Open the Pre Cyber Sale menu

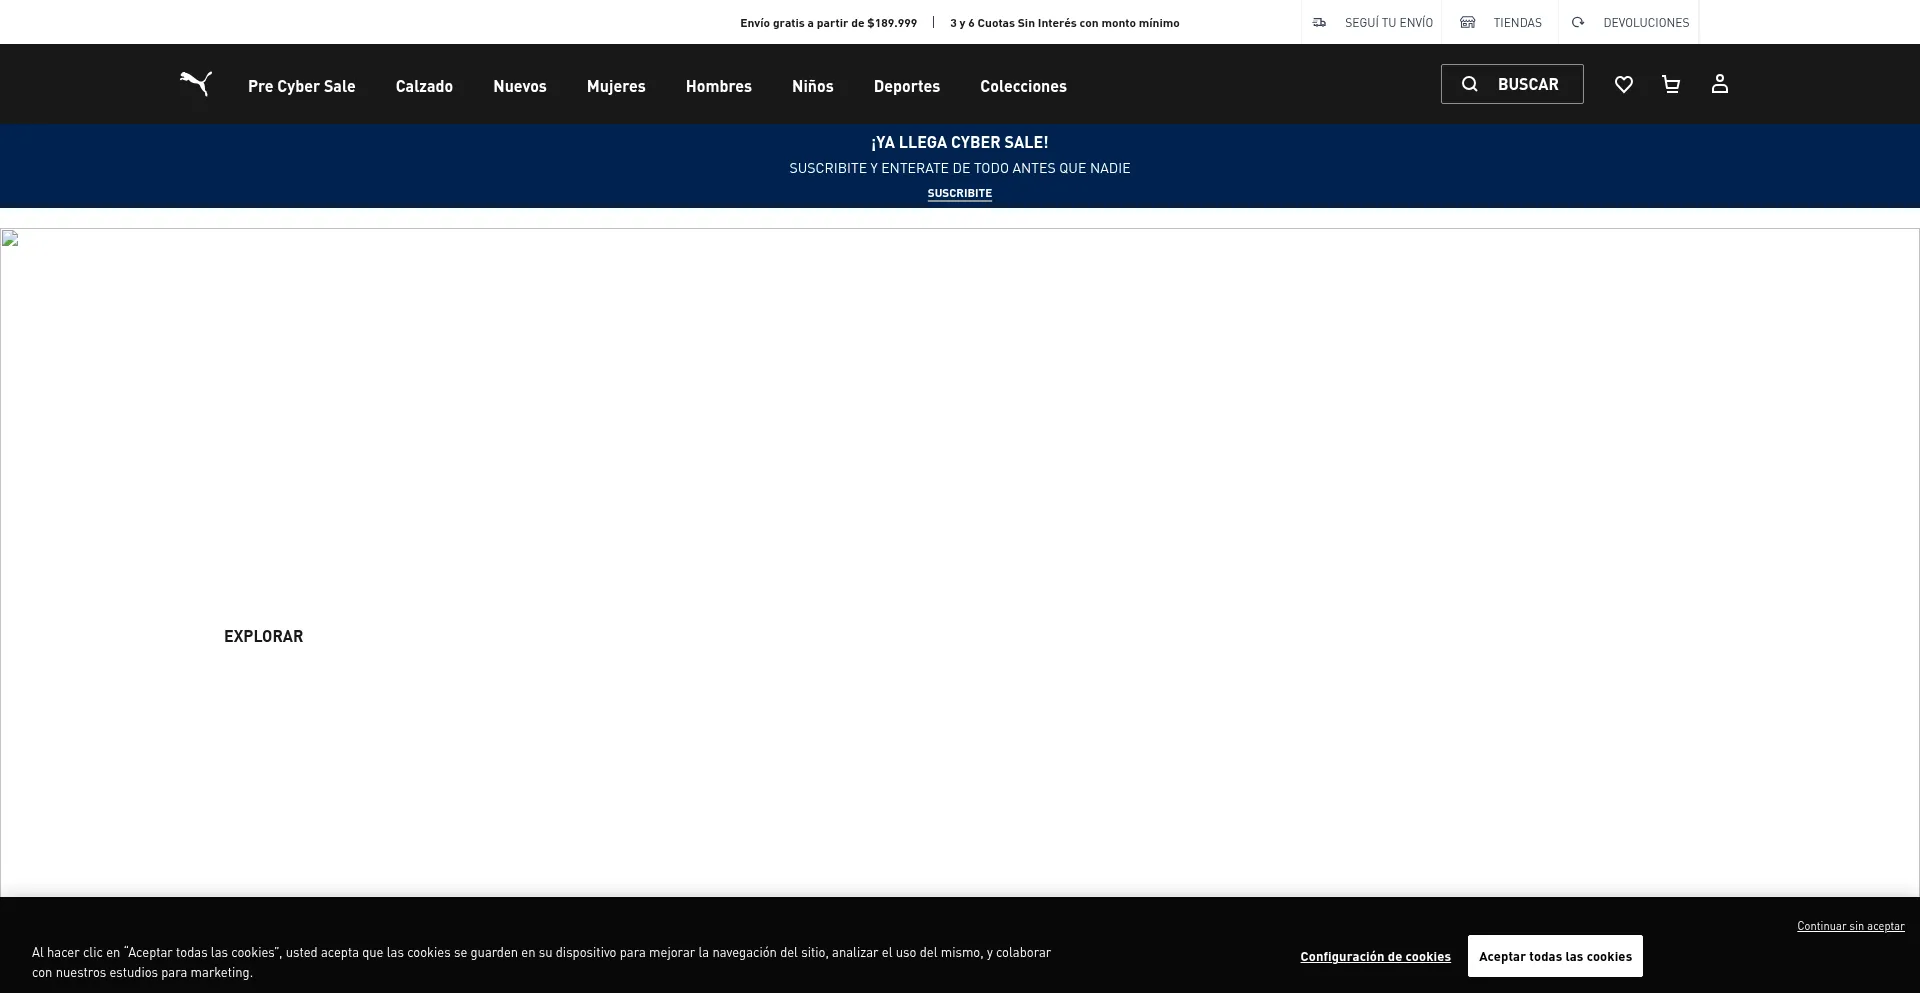click(x=301, y=86)
